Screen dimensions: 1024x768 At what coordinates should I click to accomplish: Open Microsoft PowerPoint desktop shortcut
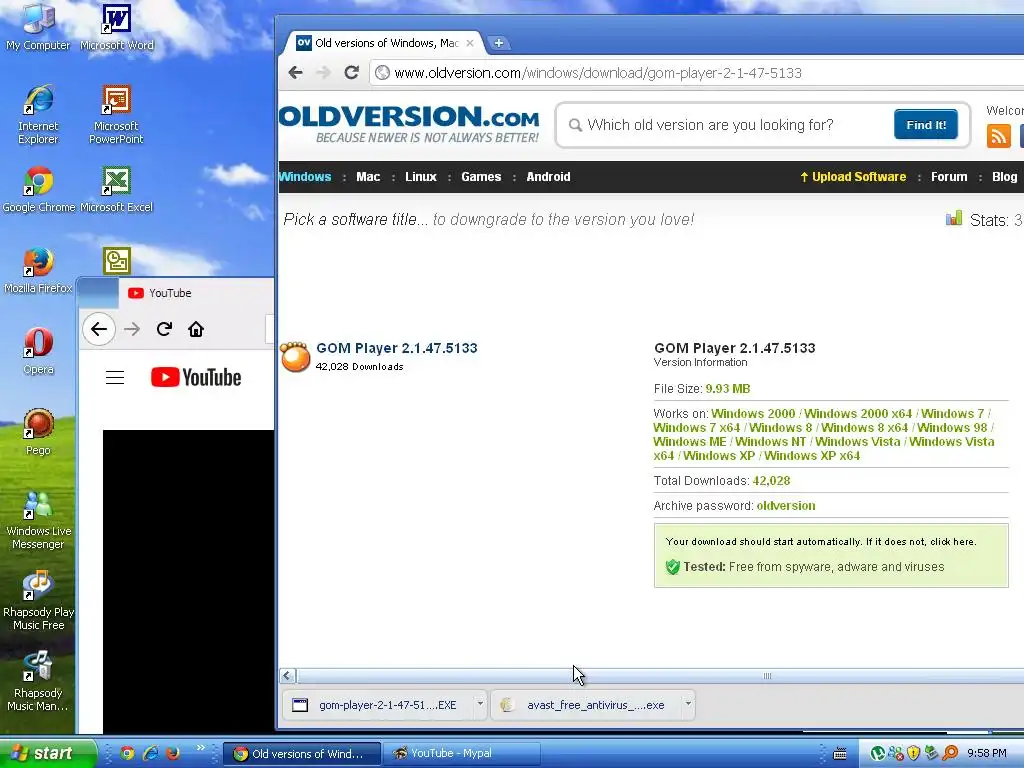pyautogui.click(x=116, y=114)
